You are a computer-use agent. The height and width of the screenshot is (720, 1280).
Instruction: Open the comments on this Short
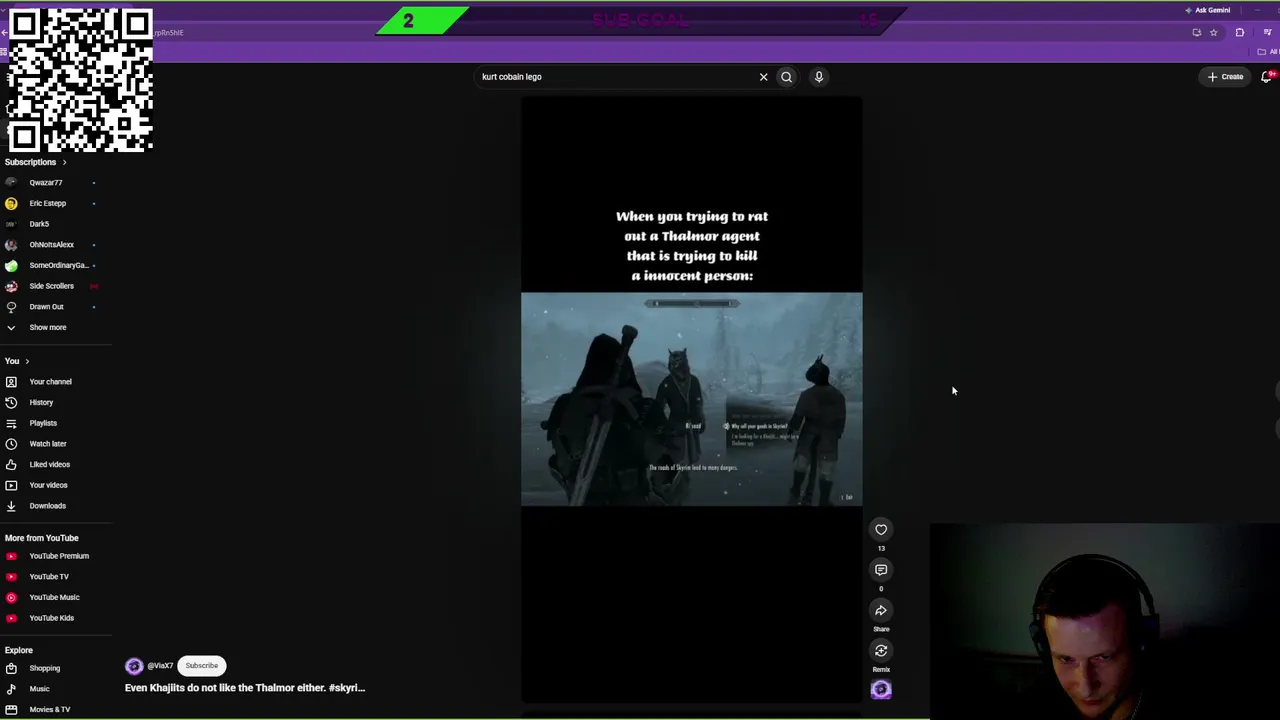click(881, 570)
